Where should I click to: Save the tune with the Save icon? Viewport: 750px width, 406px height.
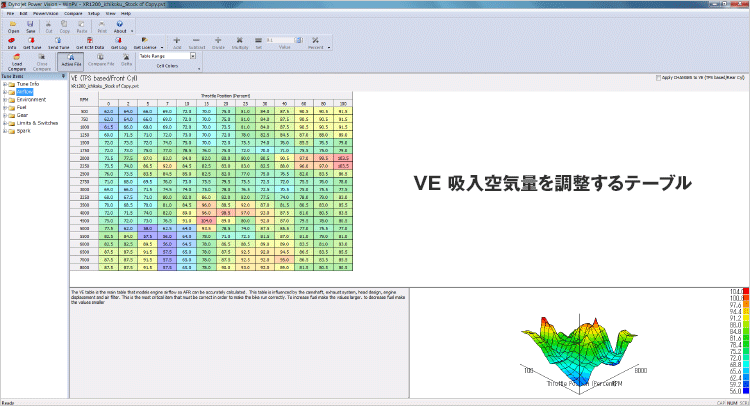pyautogui.click(x=30, y=24)
